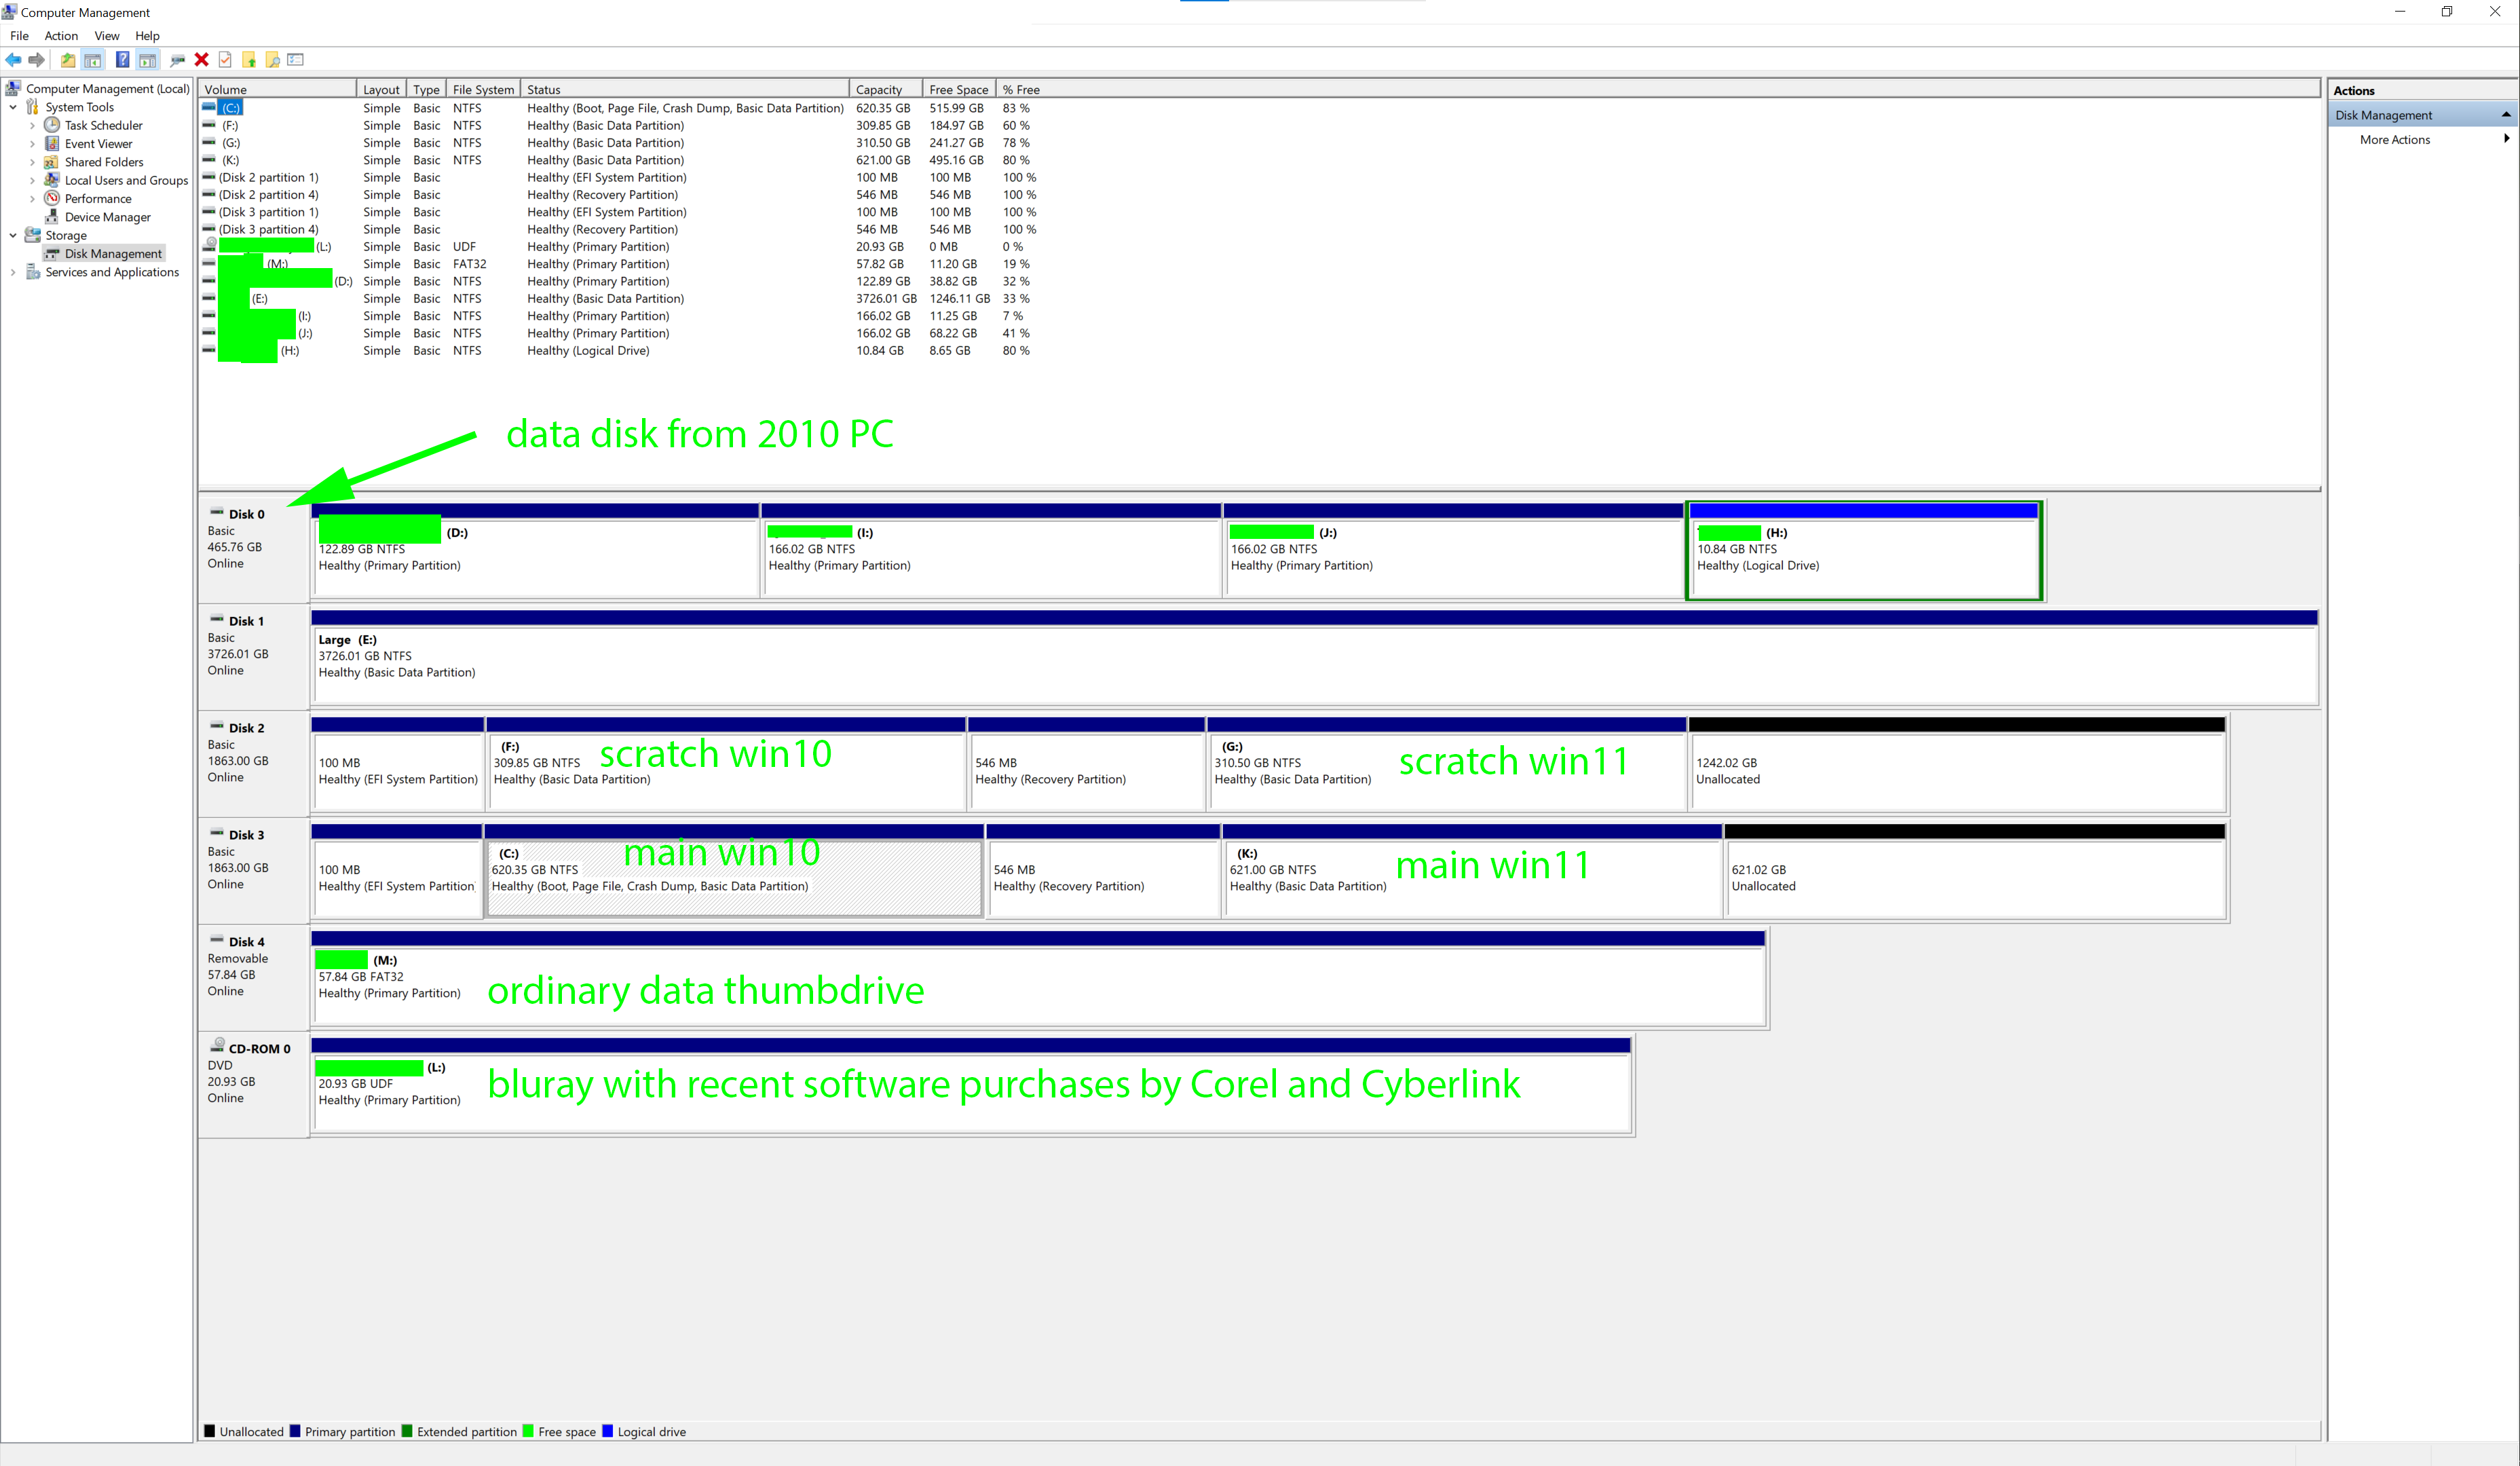Screen dimensions: 2520x1466
Task: Click the folder with magnifier Explore icon
Action: (x=272, y=60)
